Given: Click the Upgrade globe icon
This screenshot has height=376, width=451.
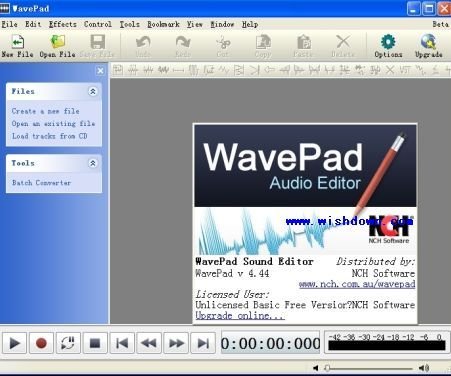Looking at the screenshot, I should [x=429, y=42].
